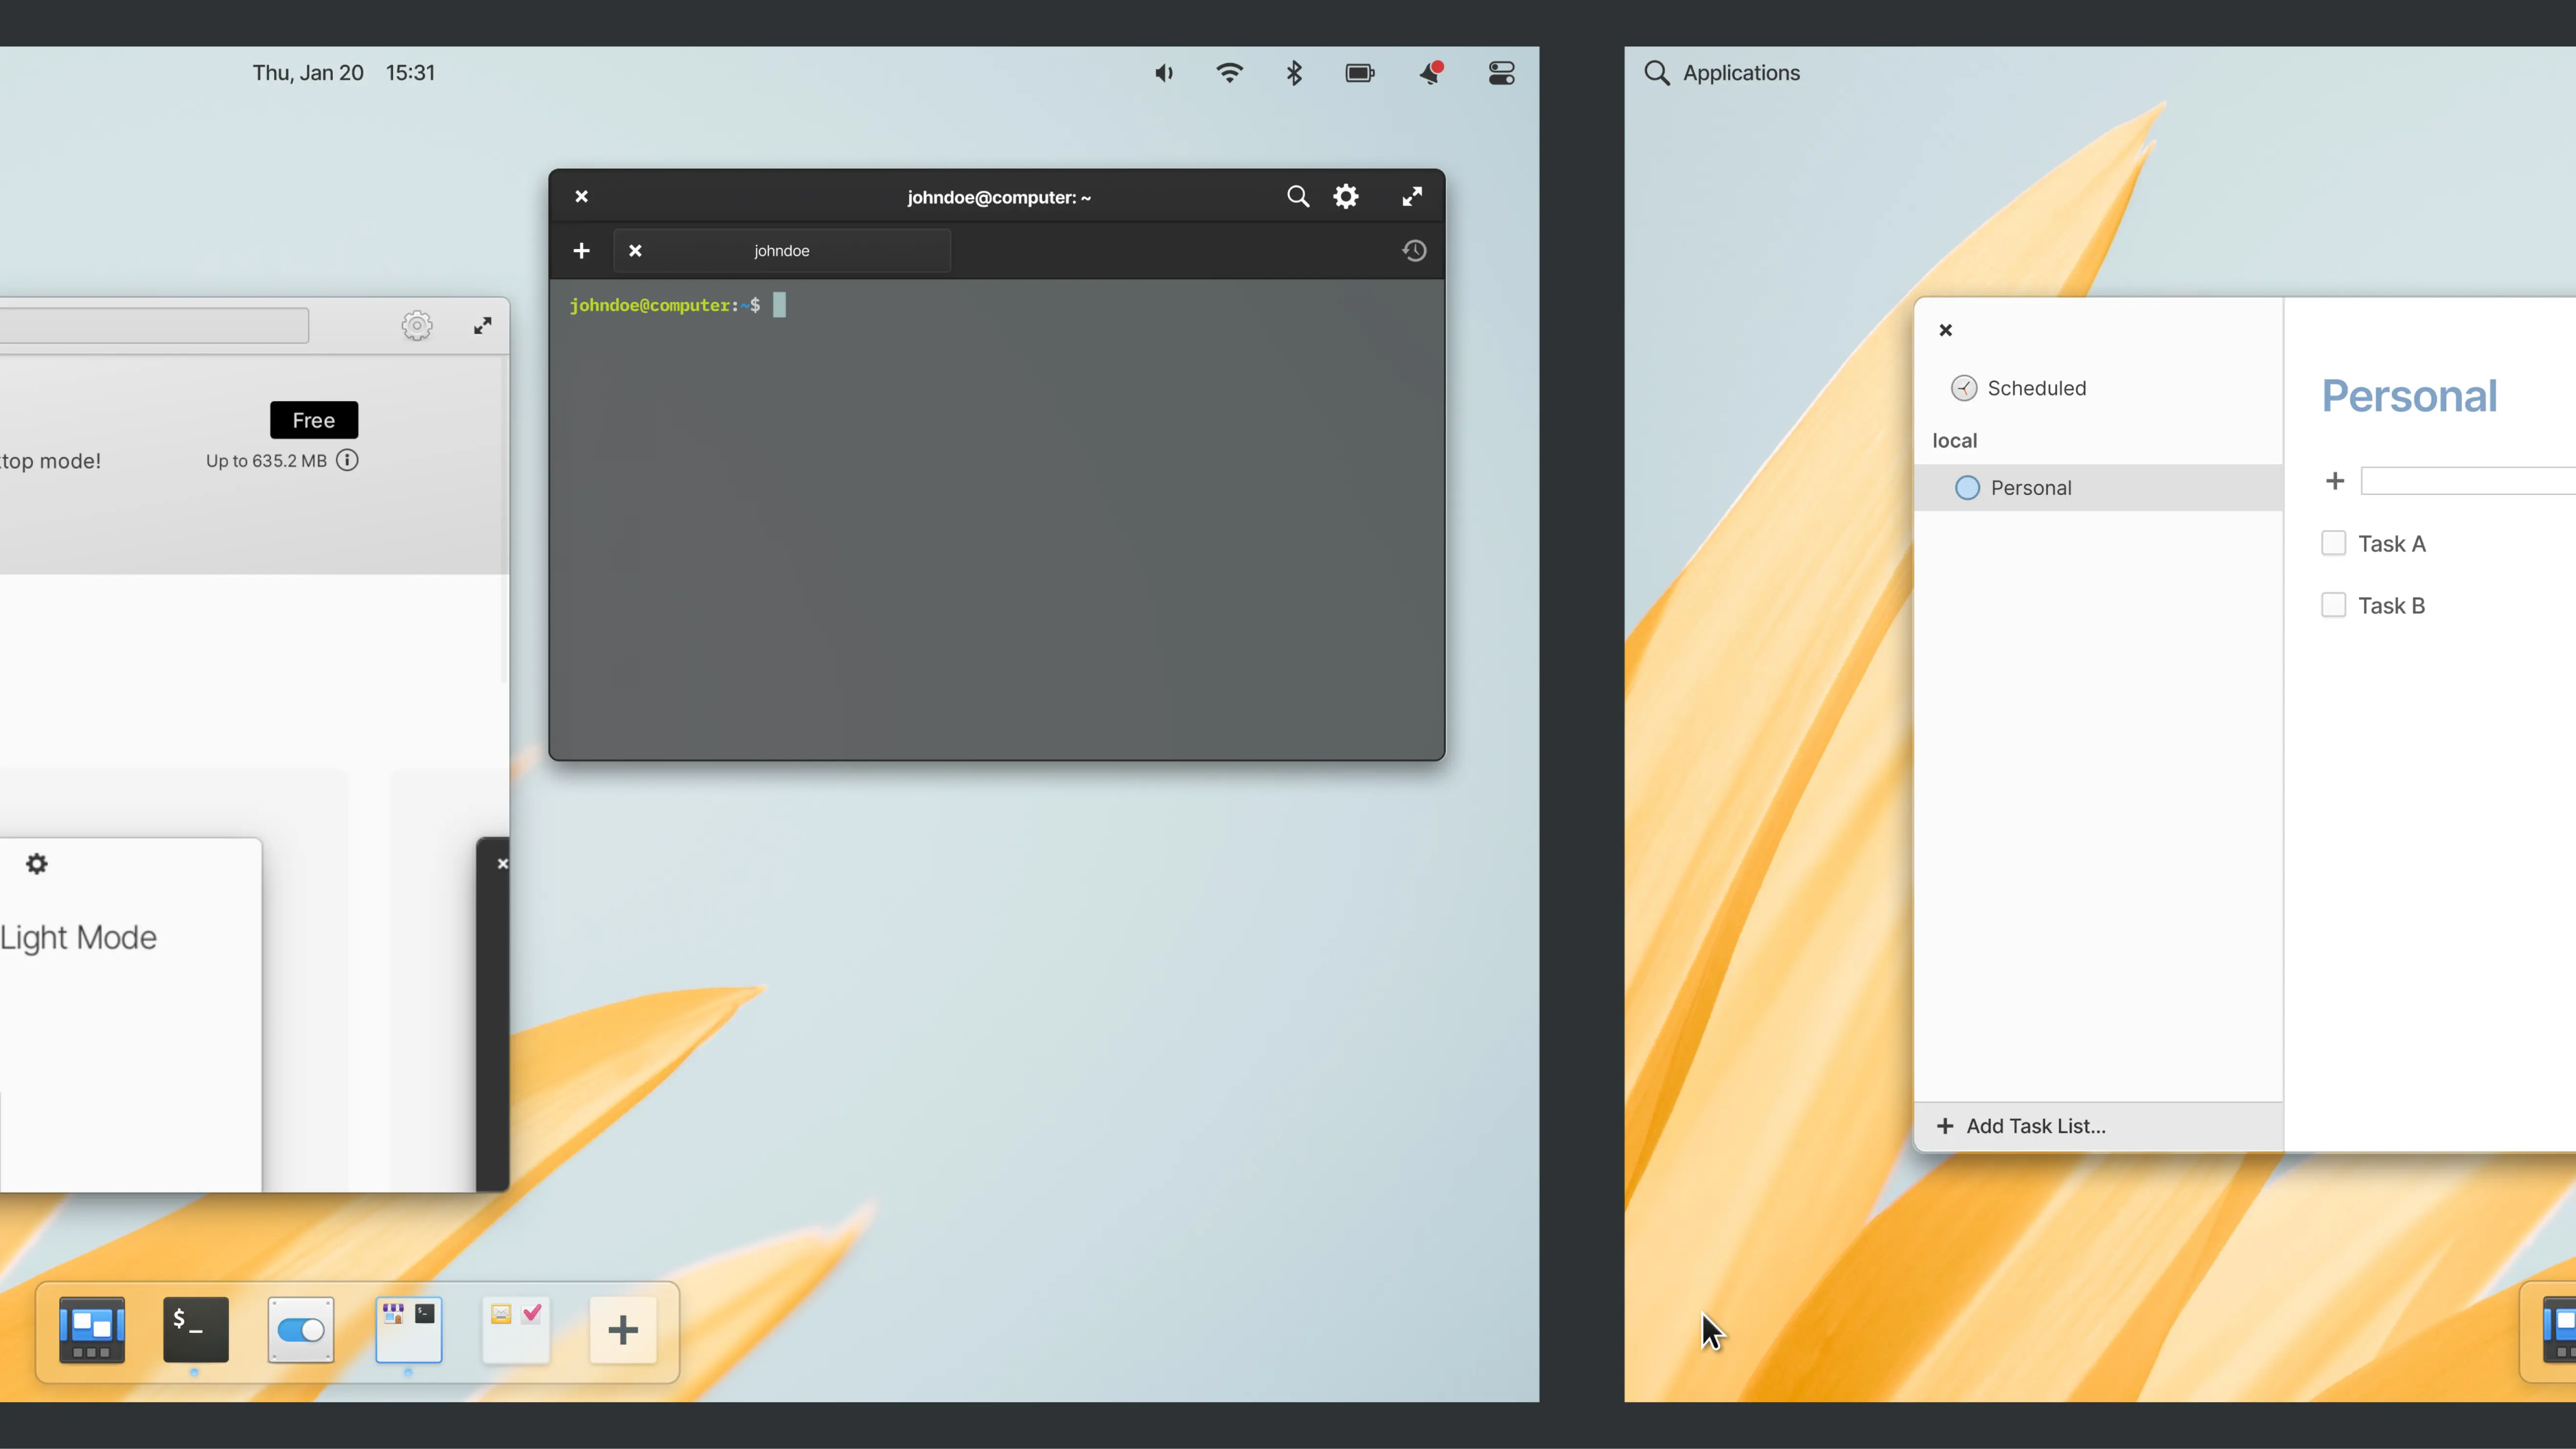Add a new terminal tab
Screen dimensions: 2576x1449
click(581, 250)
